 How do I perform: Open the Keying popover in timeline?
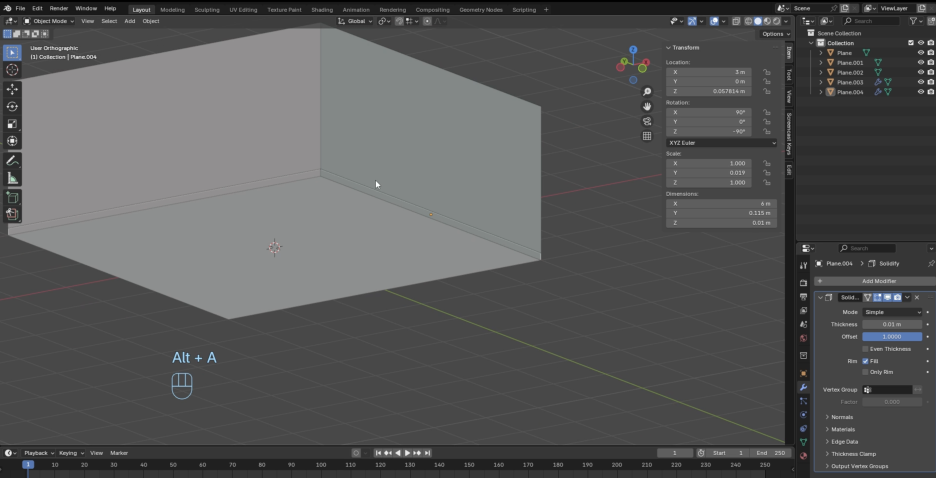pyautogui.click(x=71, y=453)
